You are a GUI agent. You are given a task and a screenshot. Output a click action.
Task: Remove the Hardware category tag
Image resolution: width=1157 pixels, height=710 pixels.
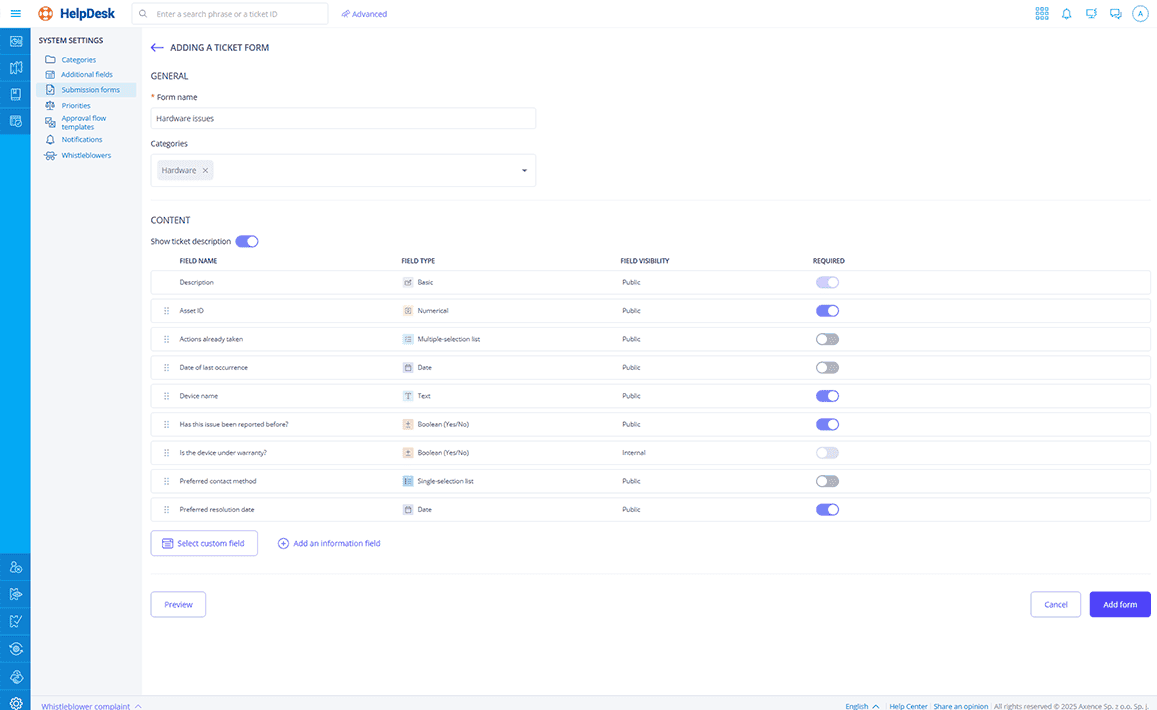(x=206, y=171)
